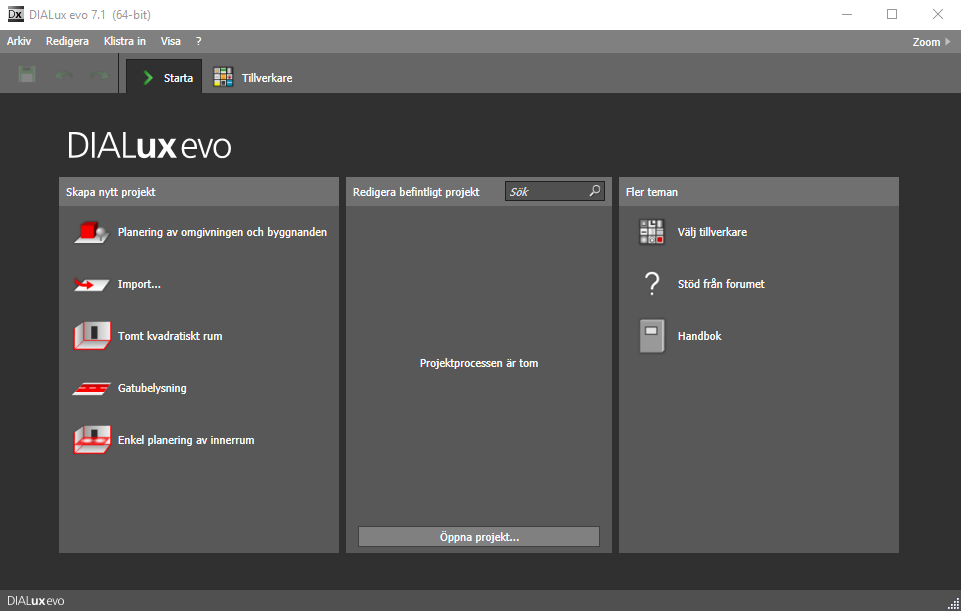The width and height of the screenshot is (961, 611).
Task: Click the empty square room icon
Action: [x=92, y=336]
